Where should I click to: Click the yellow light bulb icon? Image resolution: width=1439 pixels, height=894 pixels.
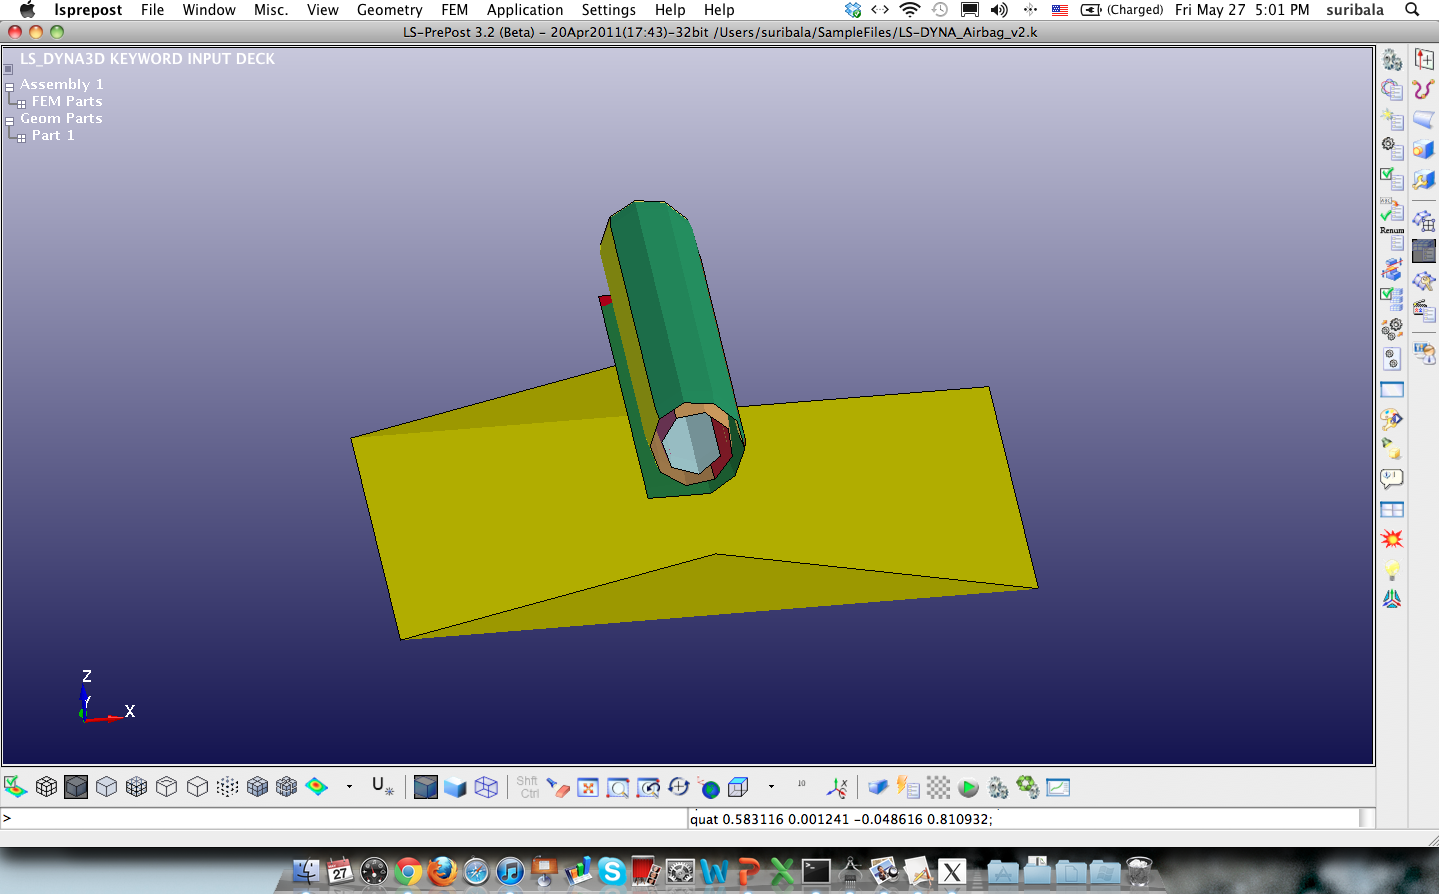point(1392,570)
